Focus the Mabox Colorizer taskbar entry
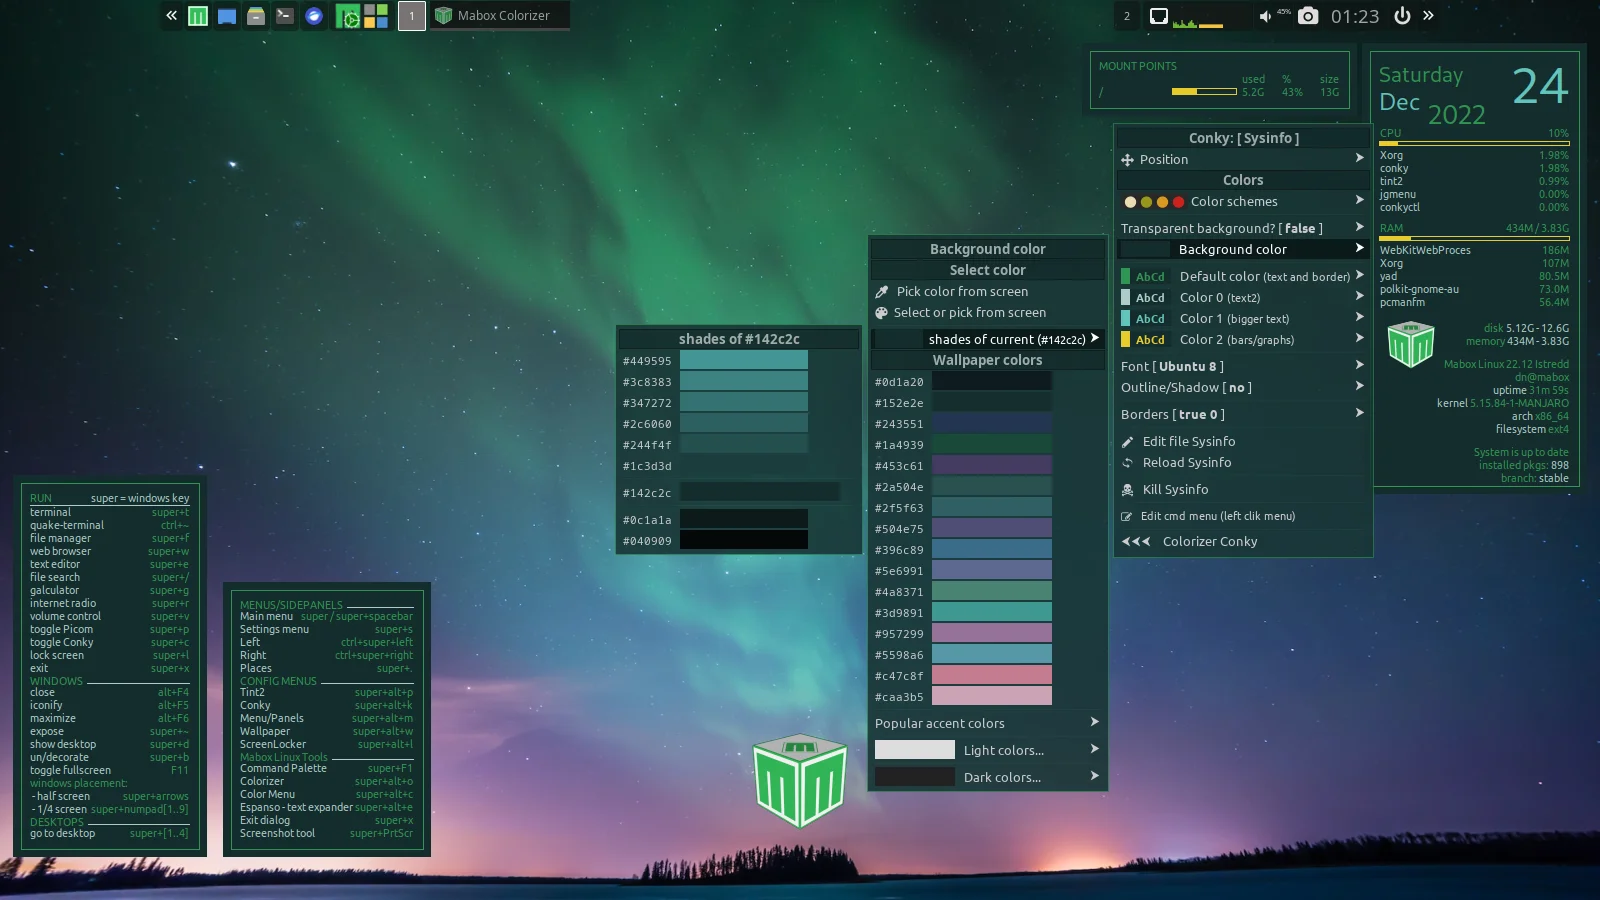The image size is (1600, 900). pos(500,16)
